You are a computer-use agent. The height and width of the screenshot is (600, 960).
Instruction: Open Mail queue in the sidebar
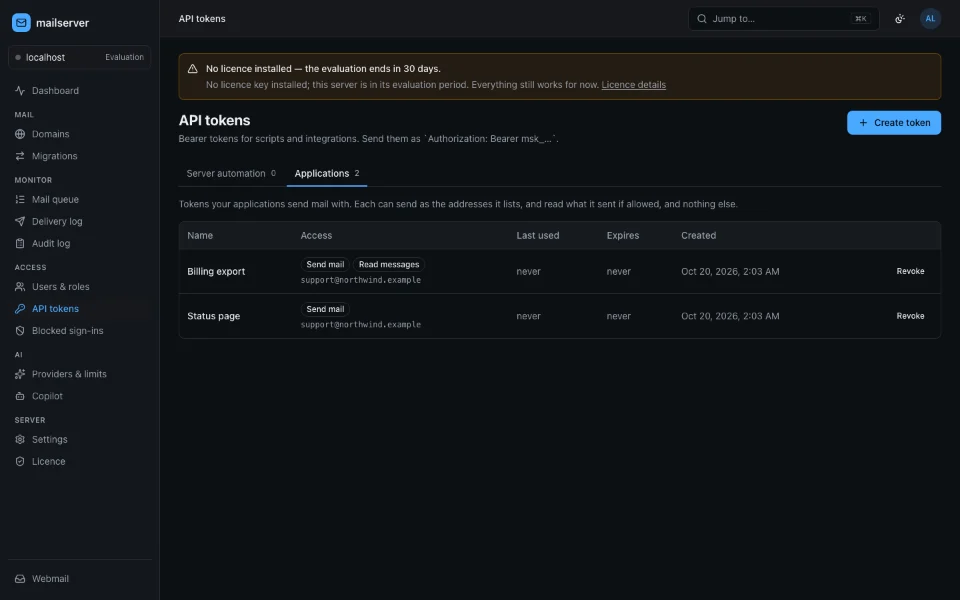coord(80,200)
